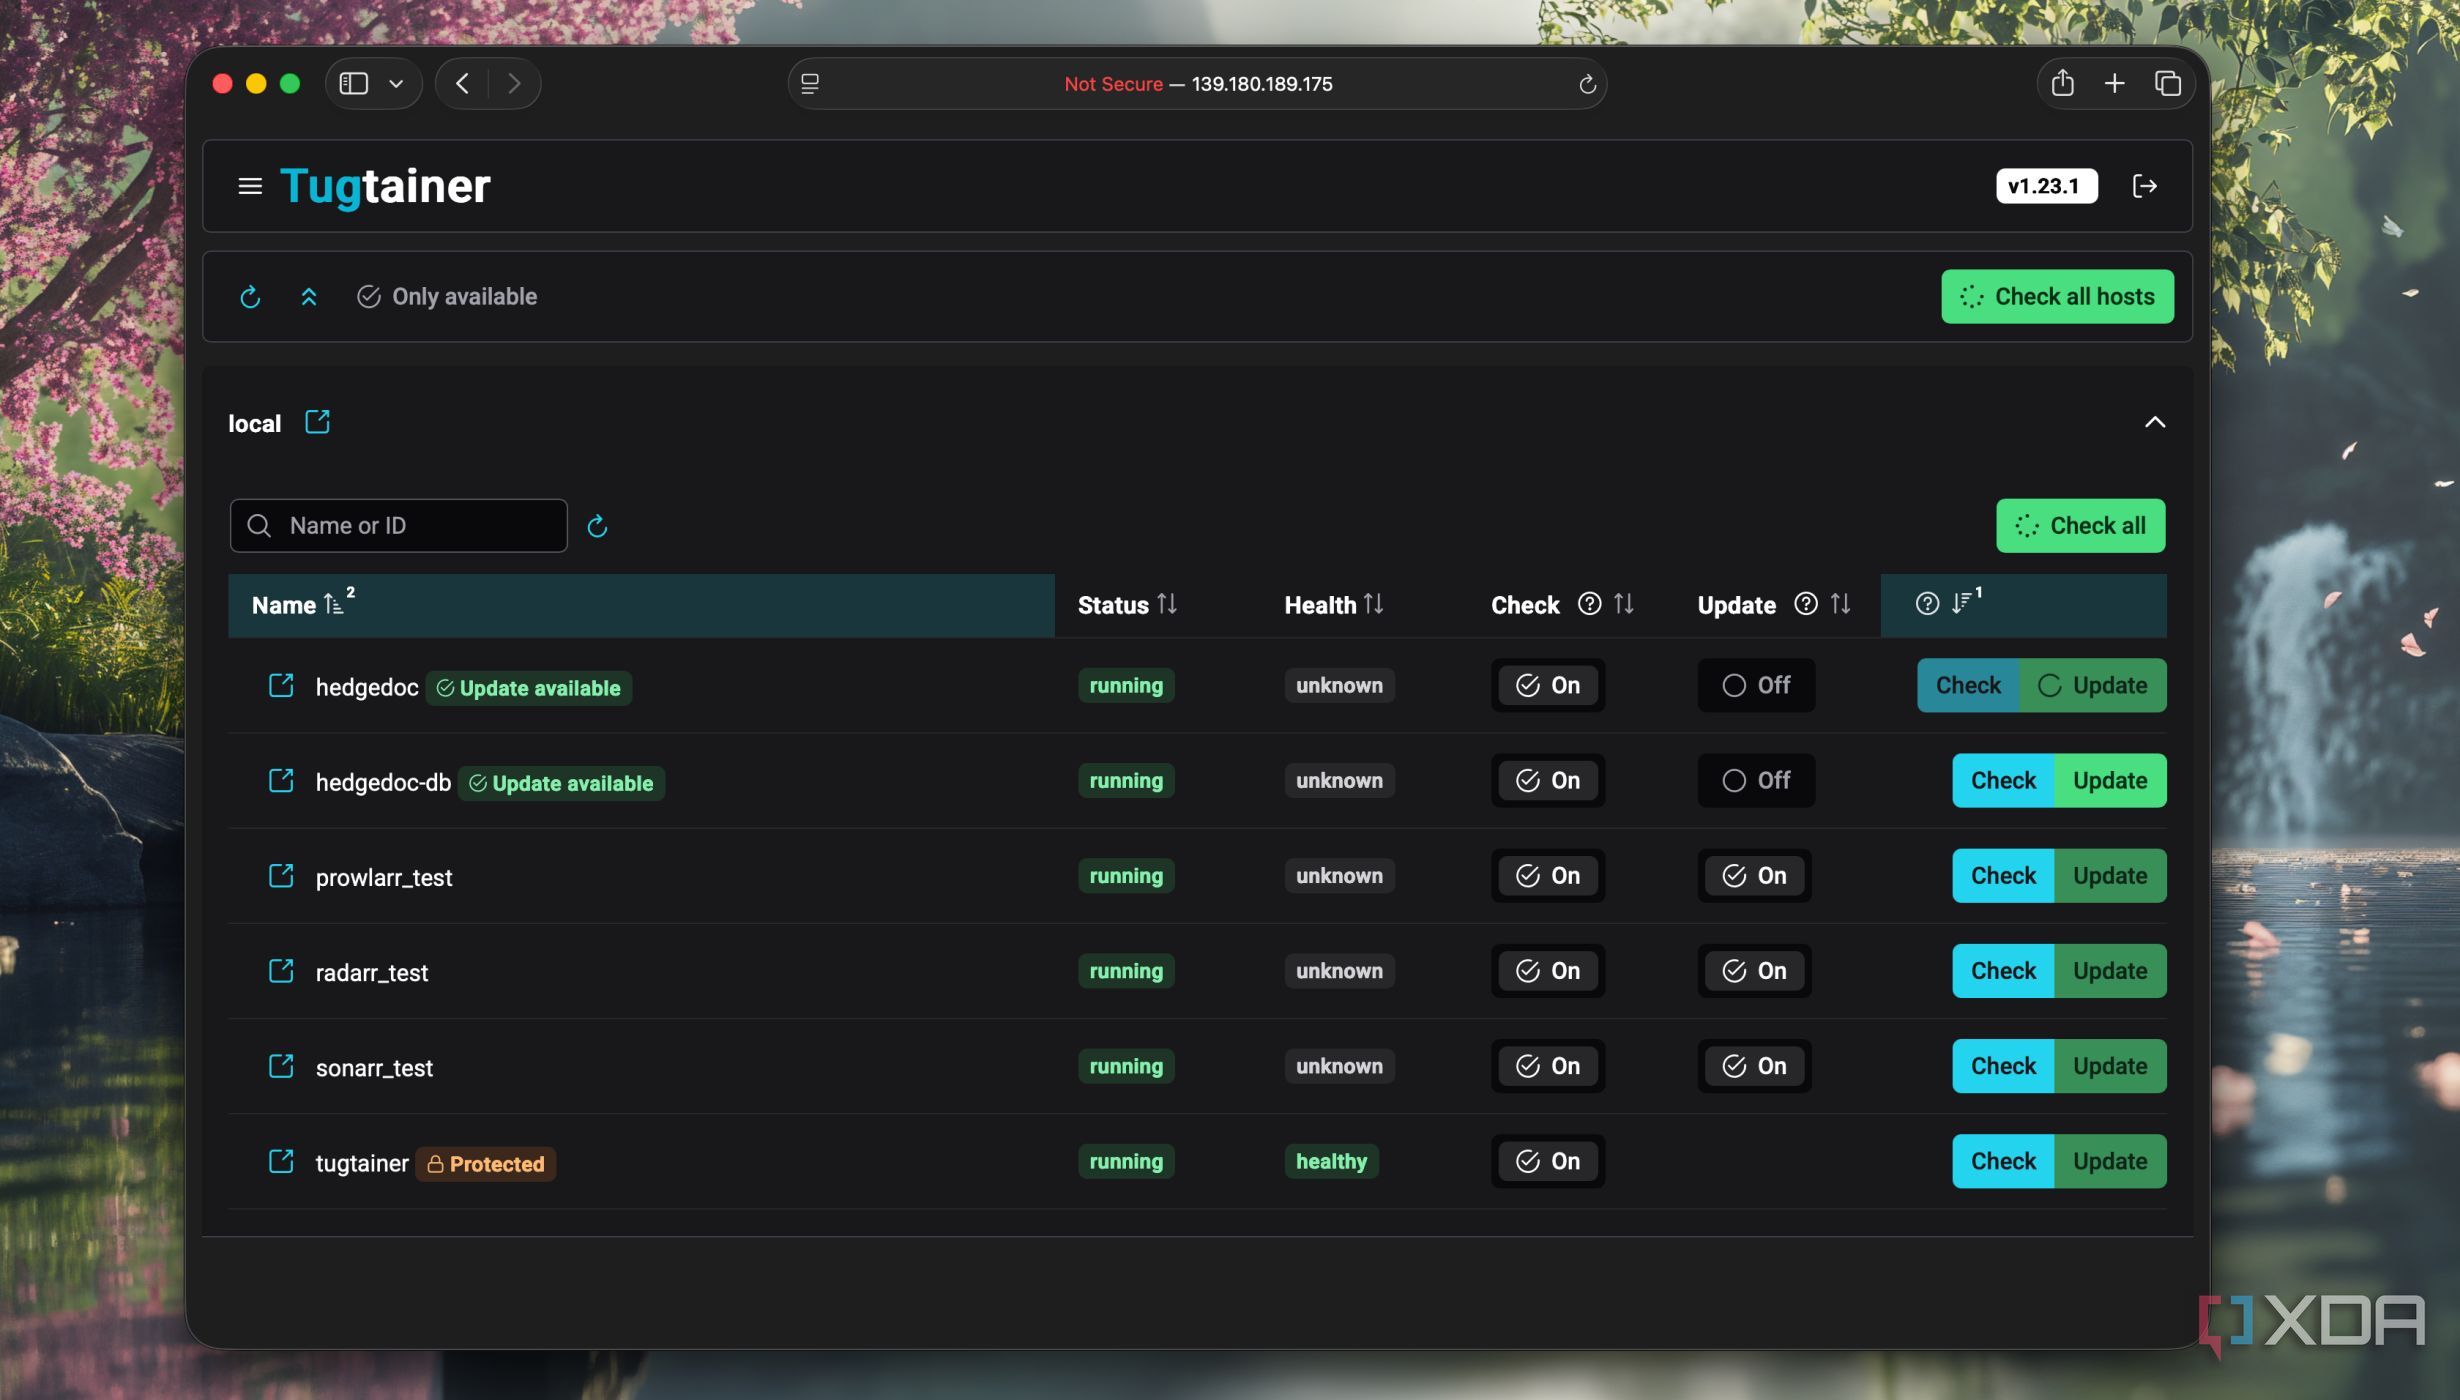
Task: Click the help icon in the Check column header
Action: click(1589, 604)
